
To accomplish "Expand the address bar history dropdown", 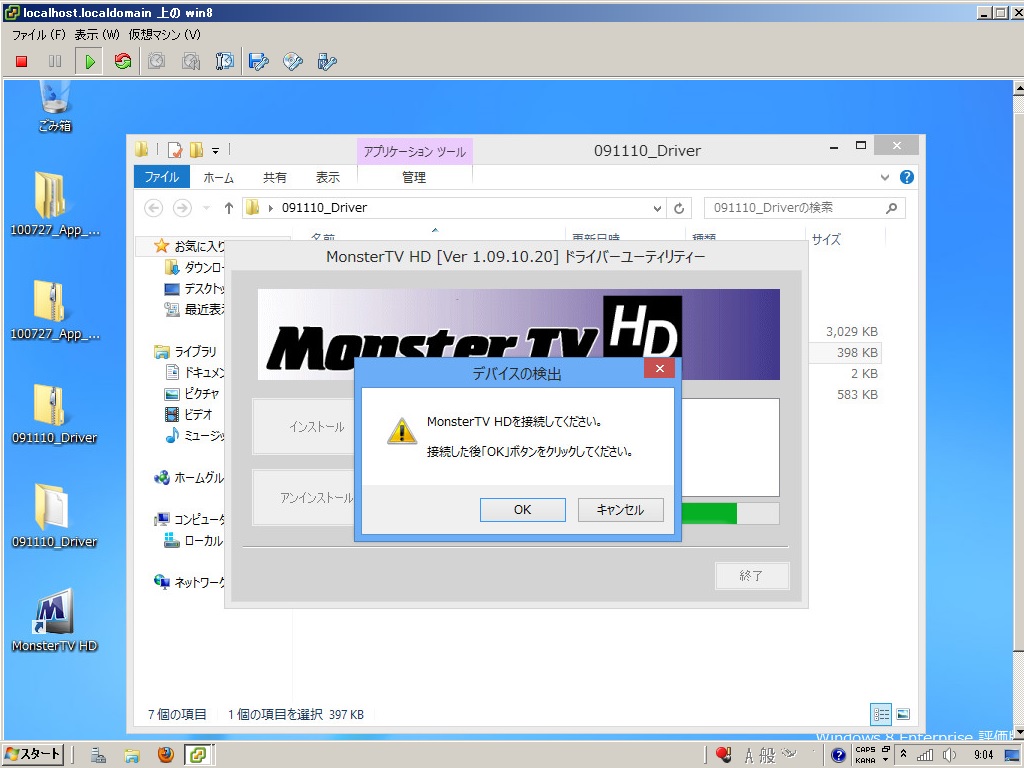I will coord(657,208).
